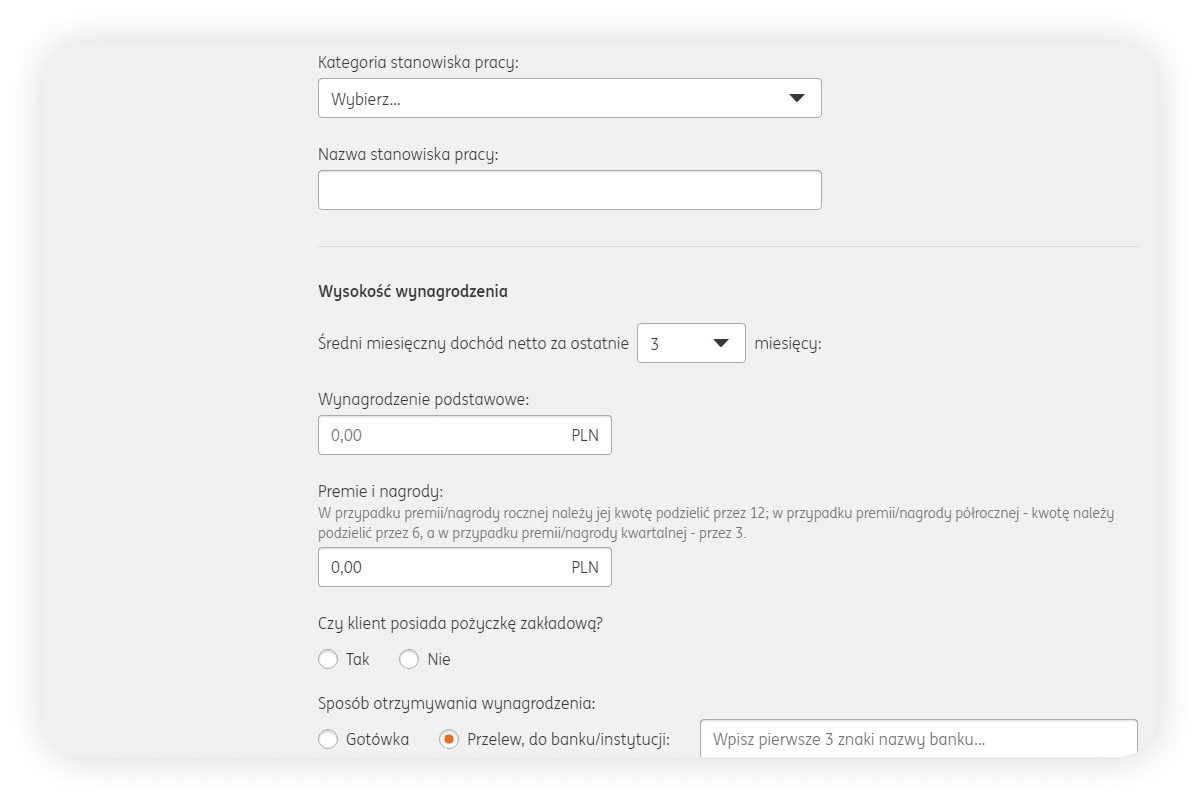1200x800 pixels.
Task: Click the Premie i nagrody label
Action: click(x=380, y=492)
